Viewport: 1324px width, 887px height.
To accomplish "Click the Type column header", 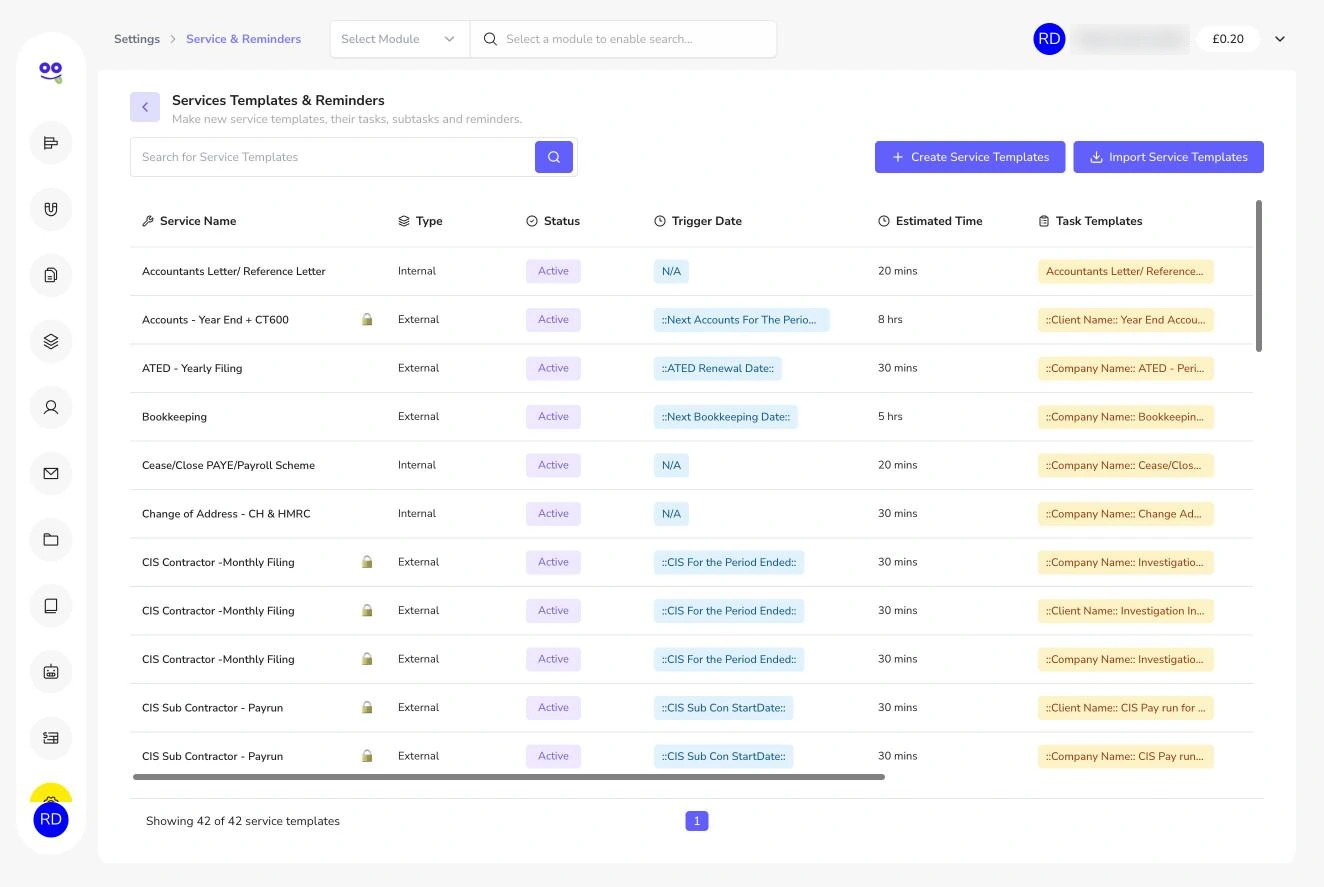I will (x=420, y=221).
